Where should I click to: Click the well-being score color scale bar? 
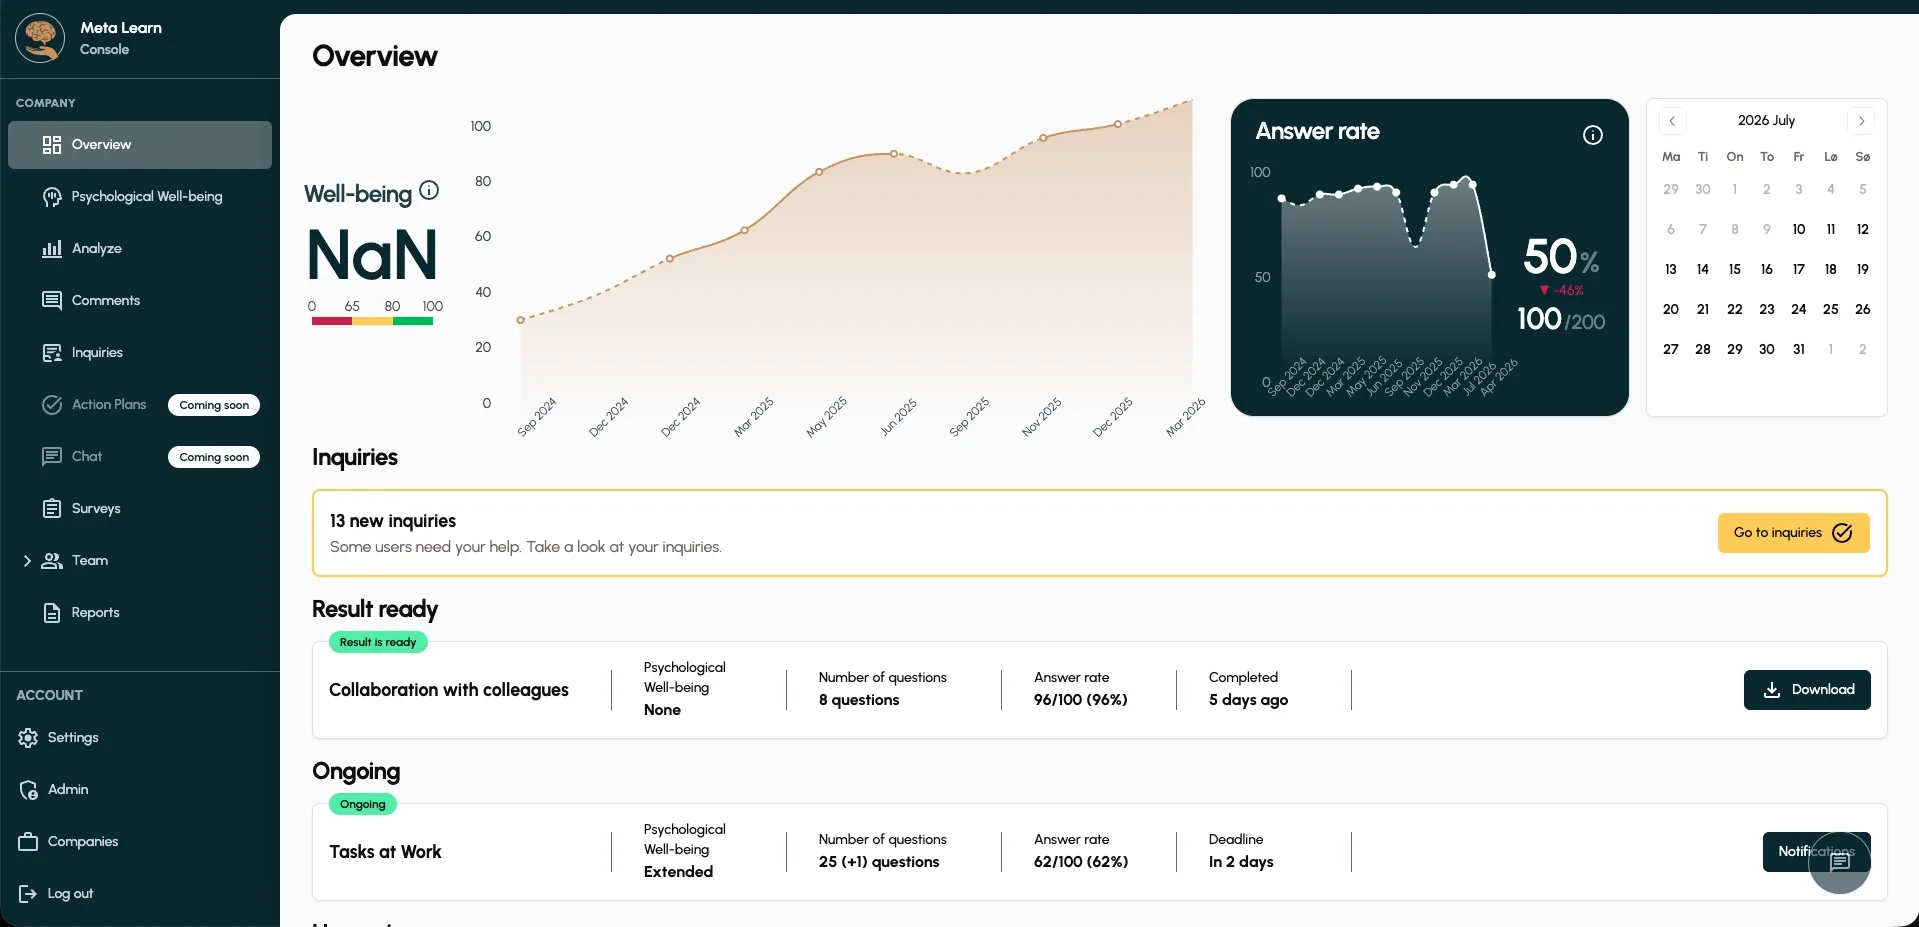pyautogui.click(x=372, y=321)
